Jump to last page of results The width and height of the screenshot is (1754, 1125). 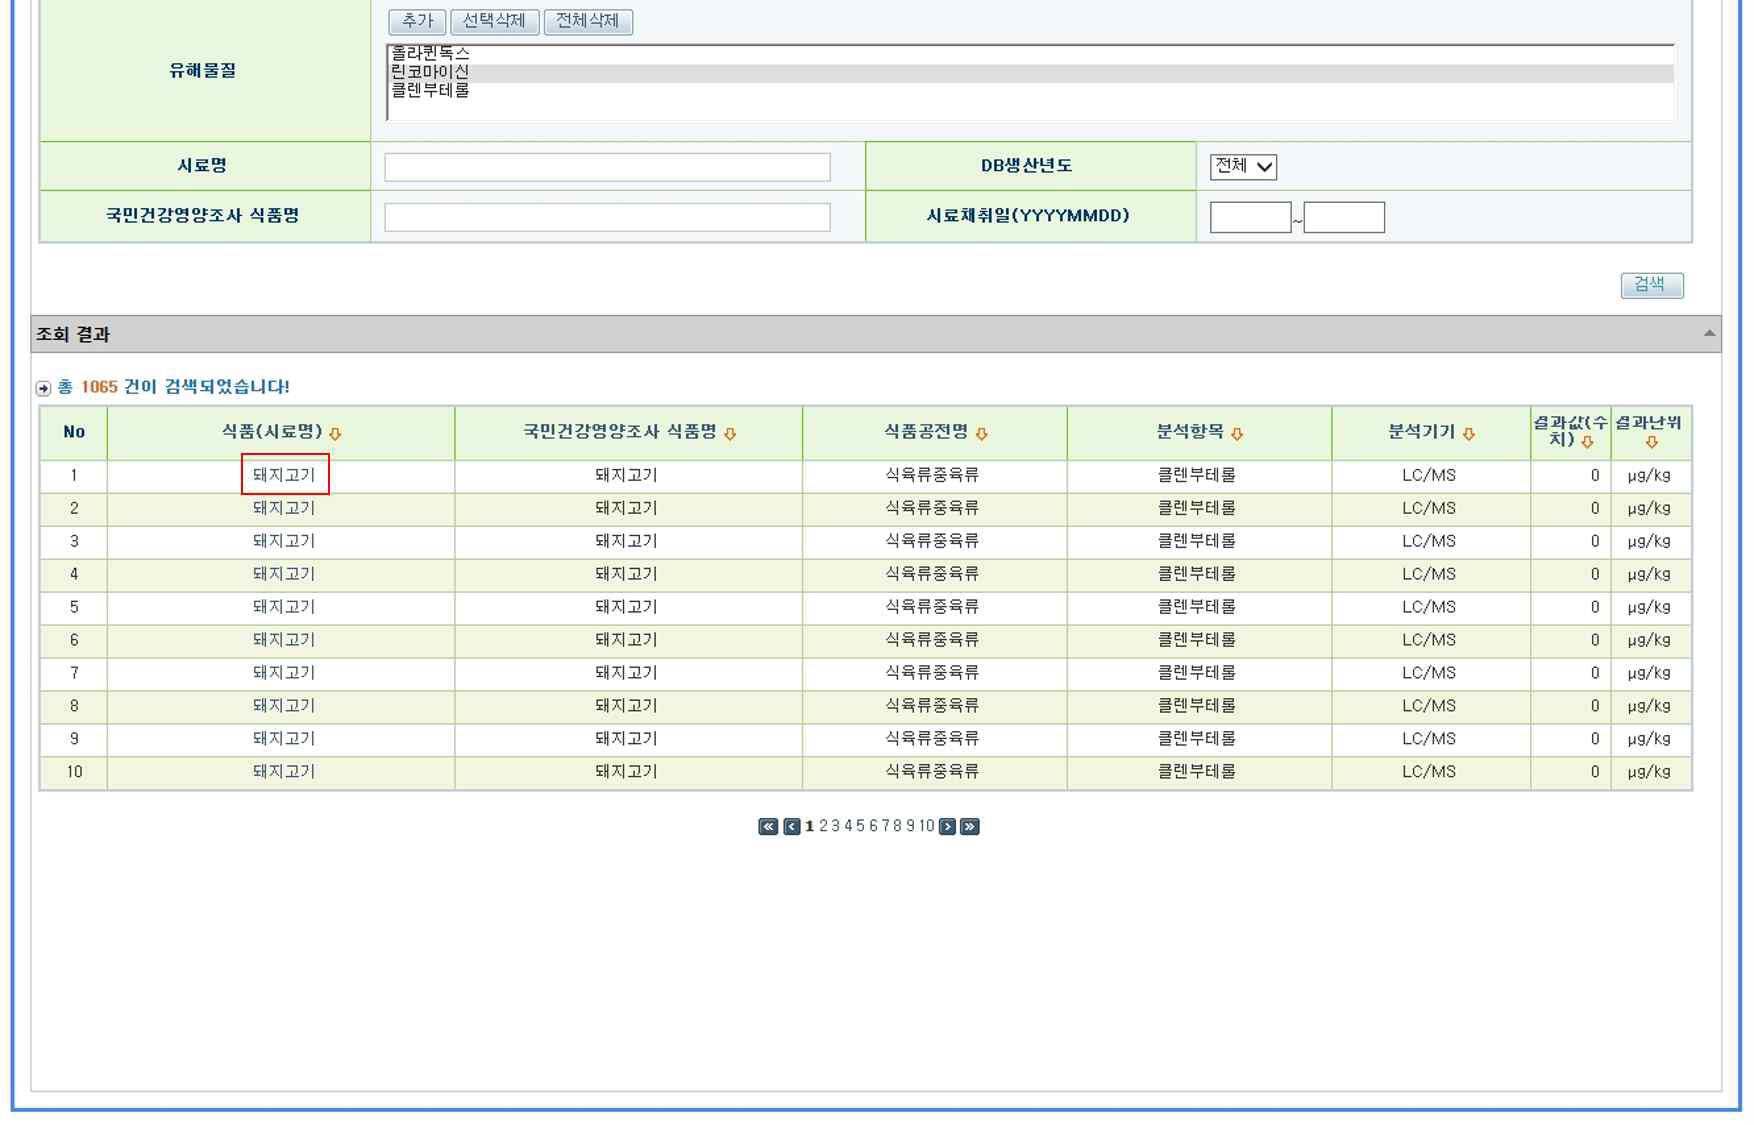(x=970, y=826)
